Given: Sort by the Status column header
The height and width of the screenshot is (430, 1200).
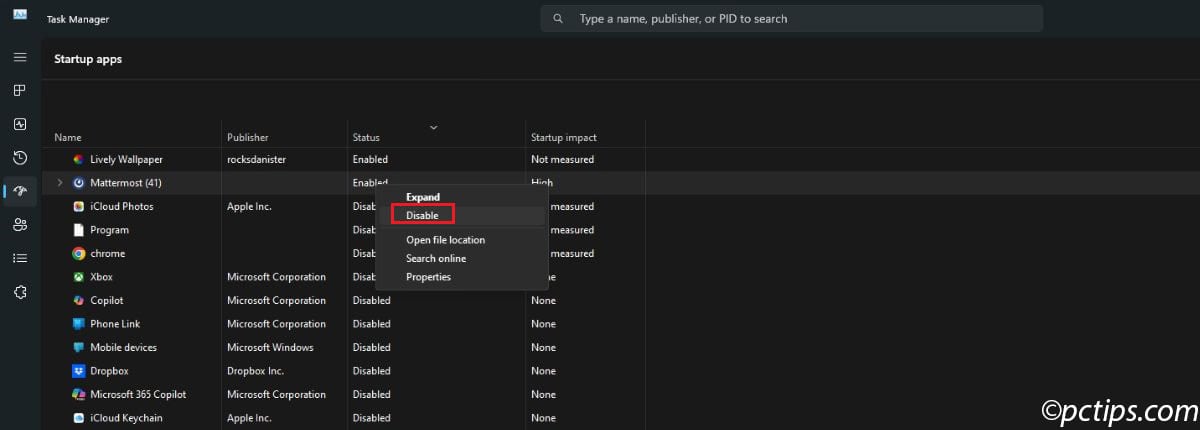Looking at the screenshot, I should click(366, 137).
